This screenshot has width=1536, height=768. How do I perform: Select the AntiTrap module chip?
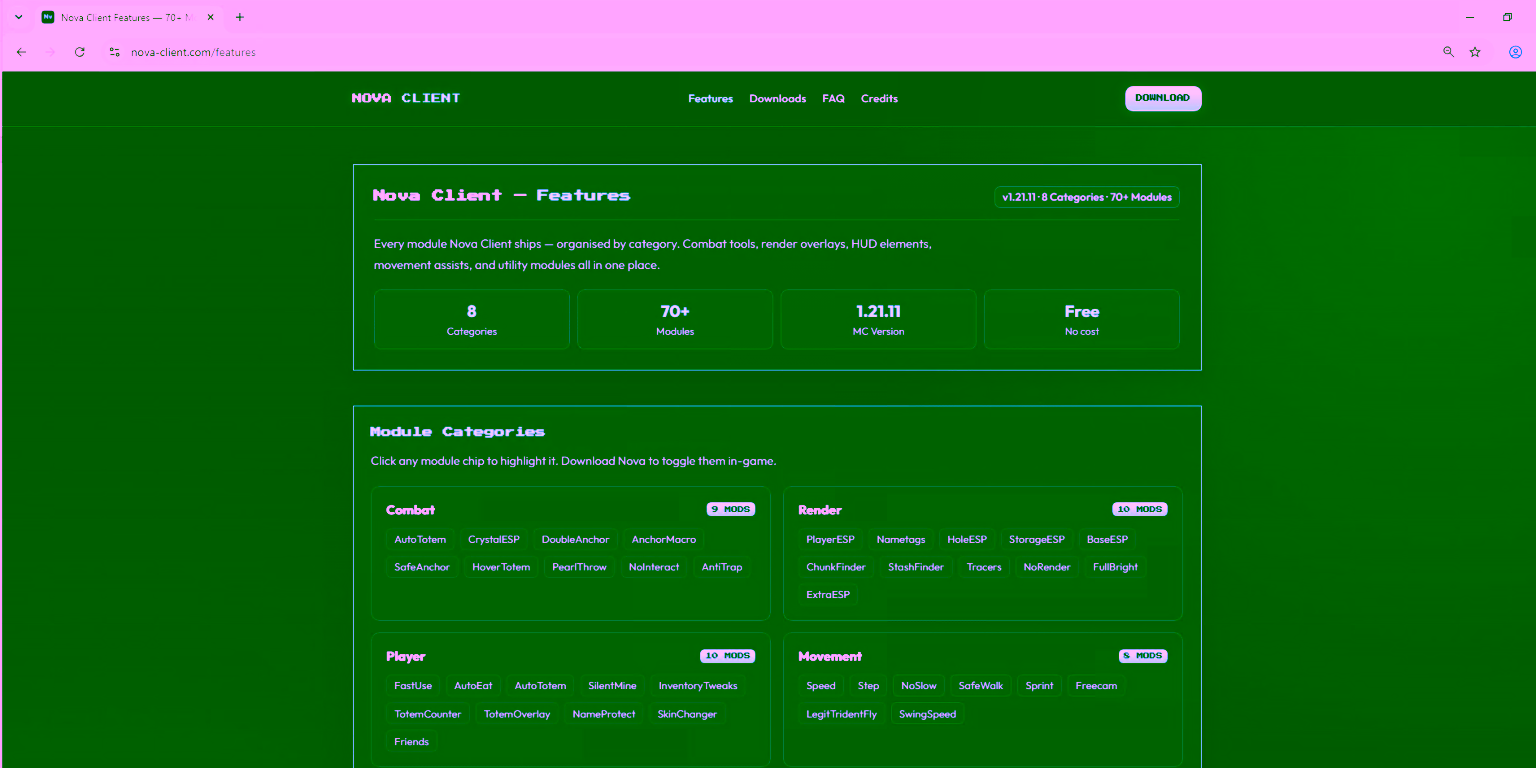(x=722, y=567)
